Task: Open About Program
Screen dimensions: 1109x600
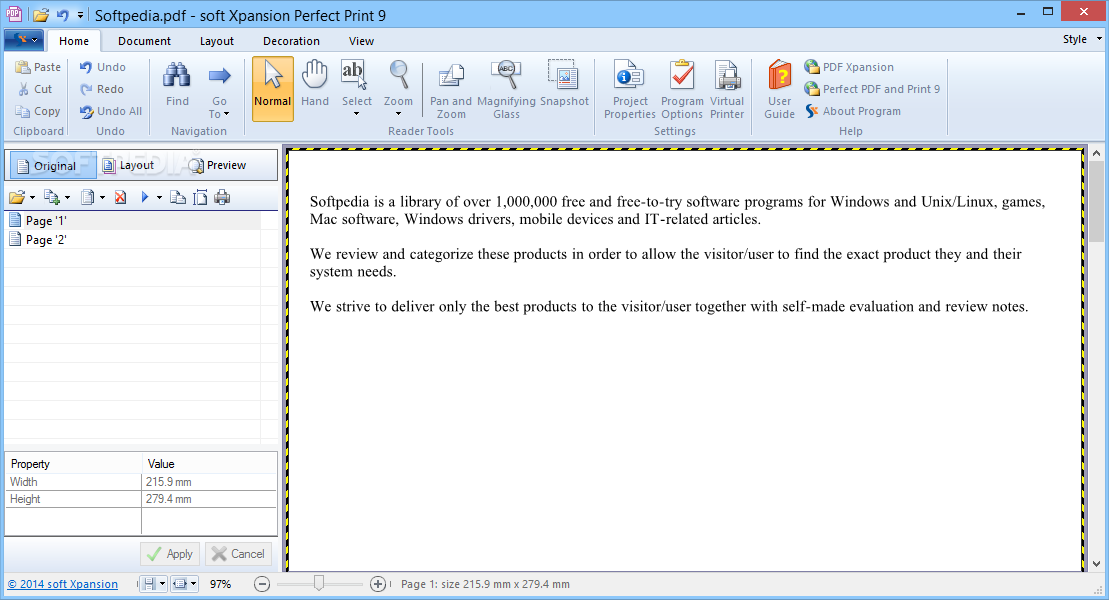Action: point(853,111)
